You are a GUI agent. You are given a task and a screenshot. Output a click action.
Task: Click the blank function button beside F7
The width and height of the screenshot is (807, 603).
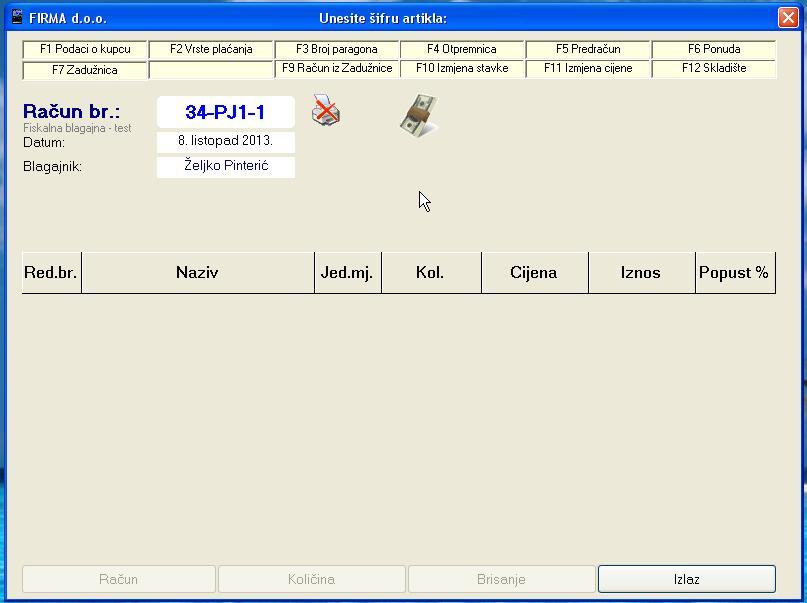pos(211,70)
